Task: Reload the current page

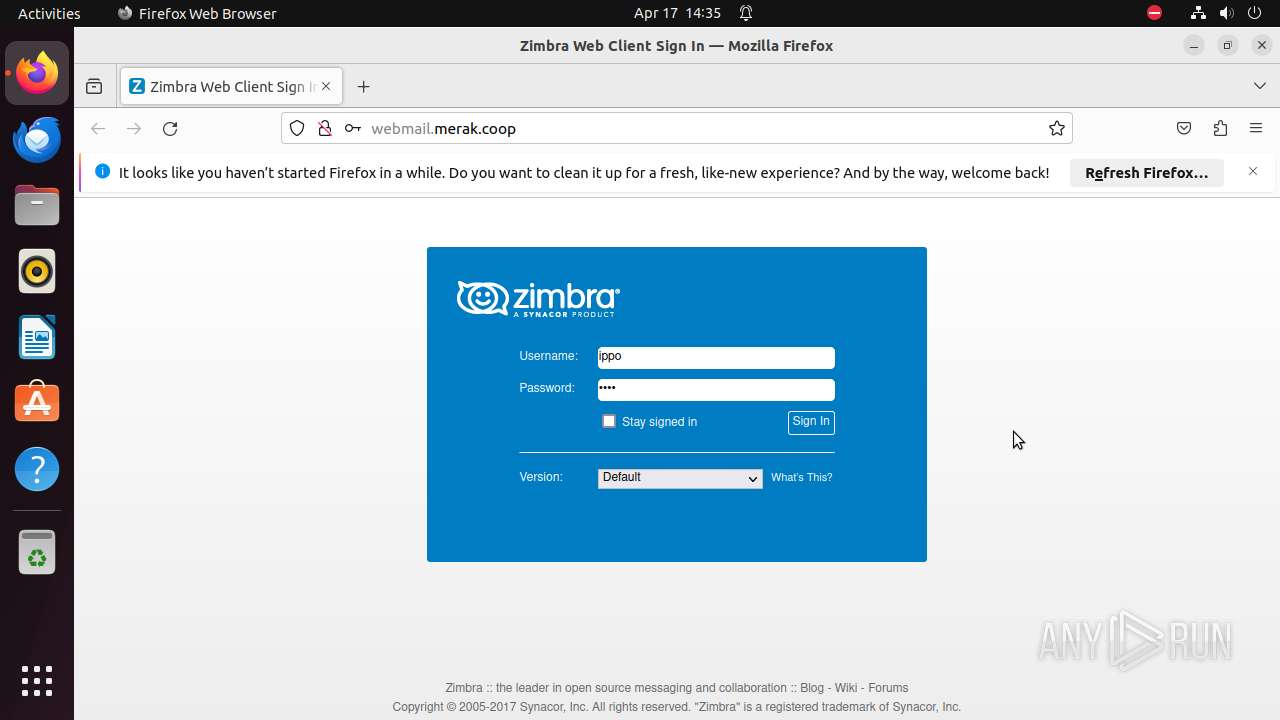Action: (170, 128)
